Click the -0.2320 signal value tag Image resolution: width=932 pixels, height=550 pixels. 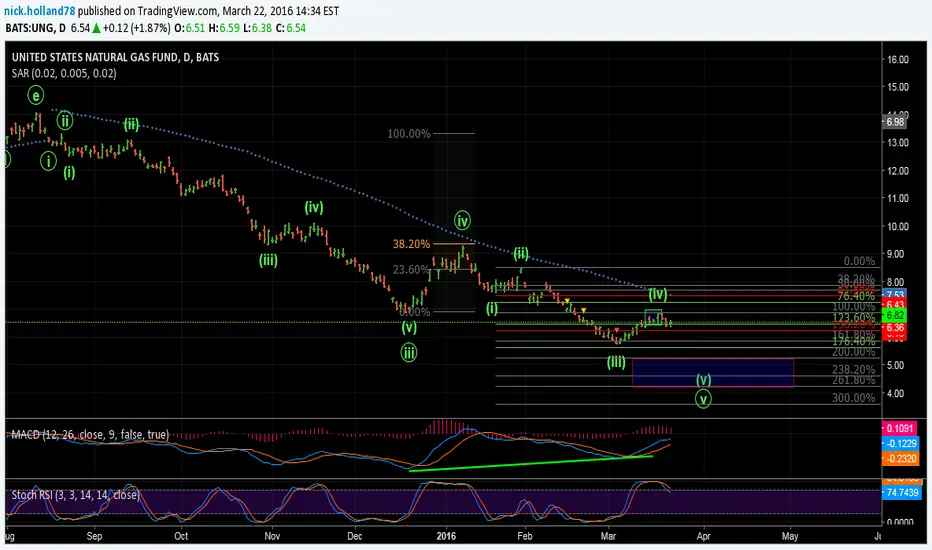tap(900, 458)
